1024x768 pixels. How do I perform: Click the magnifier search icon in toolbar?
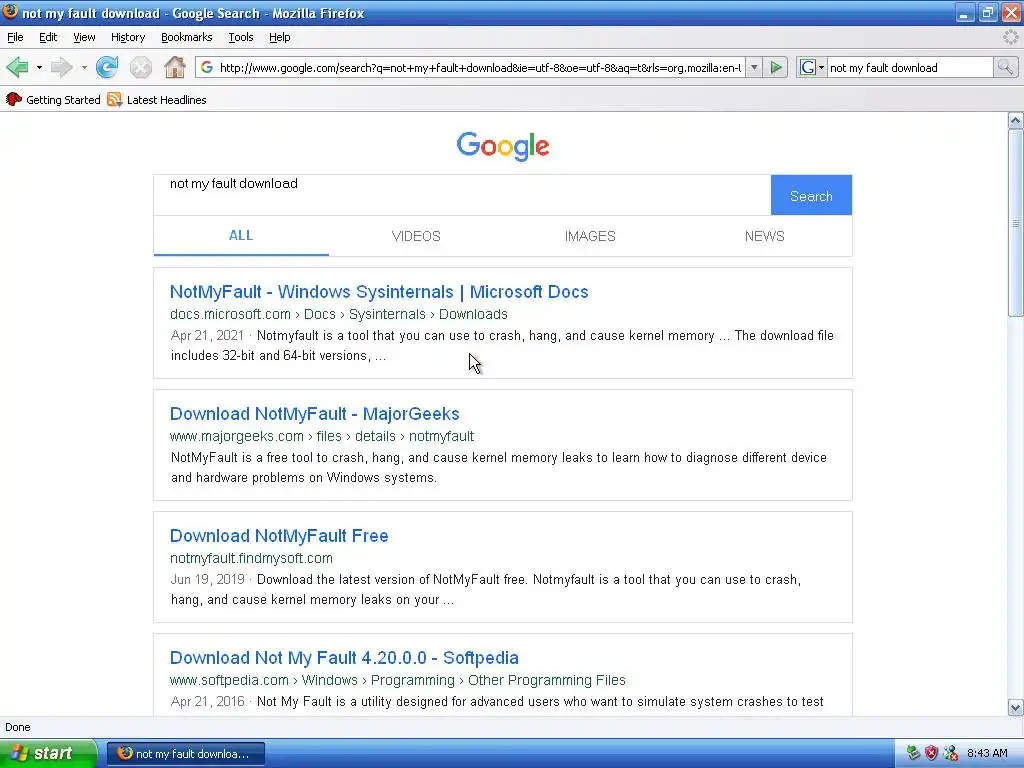[1005, 67]
